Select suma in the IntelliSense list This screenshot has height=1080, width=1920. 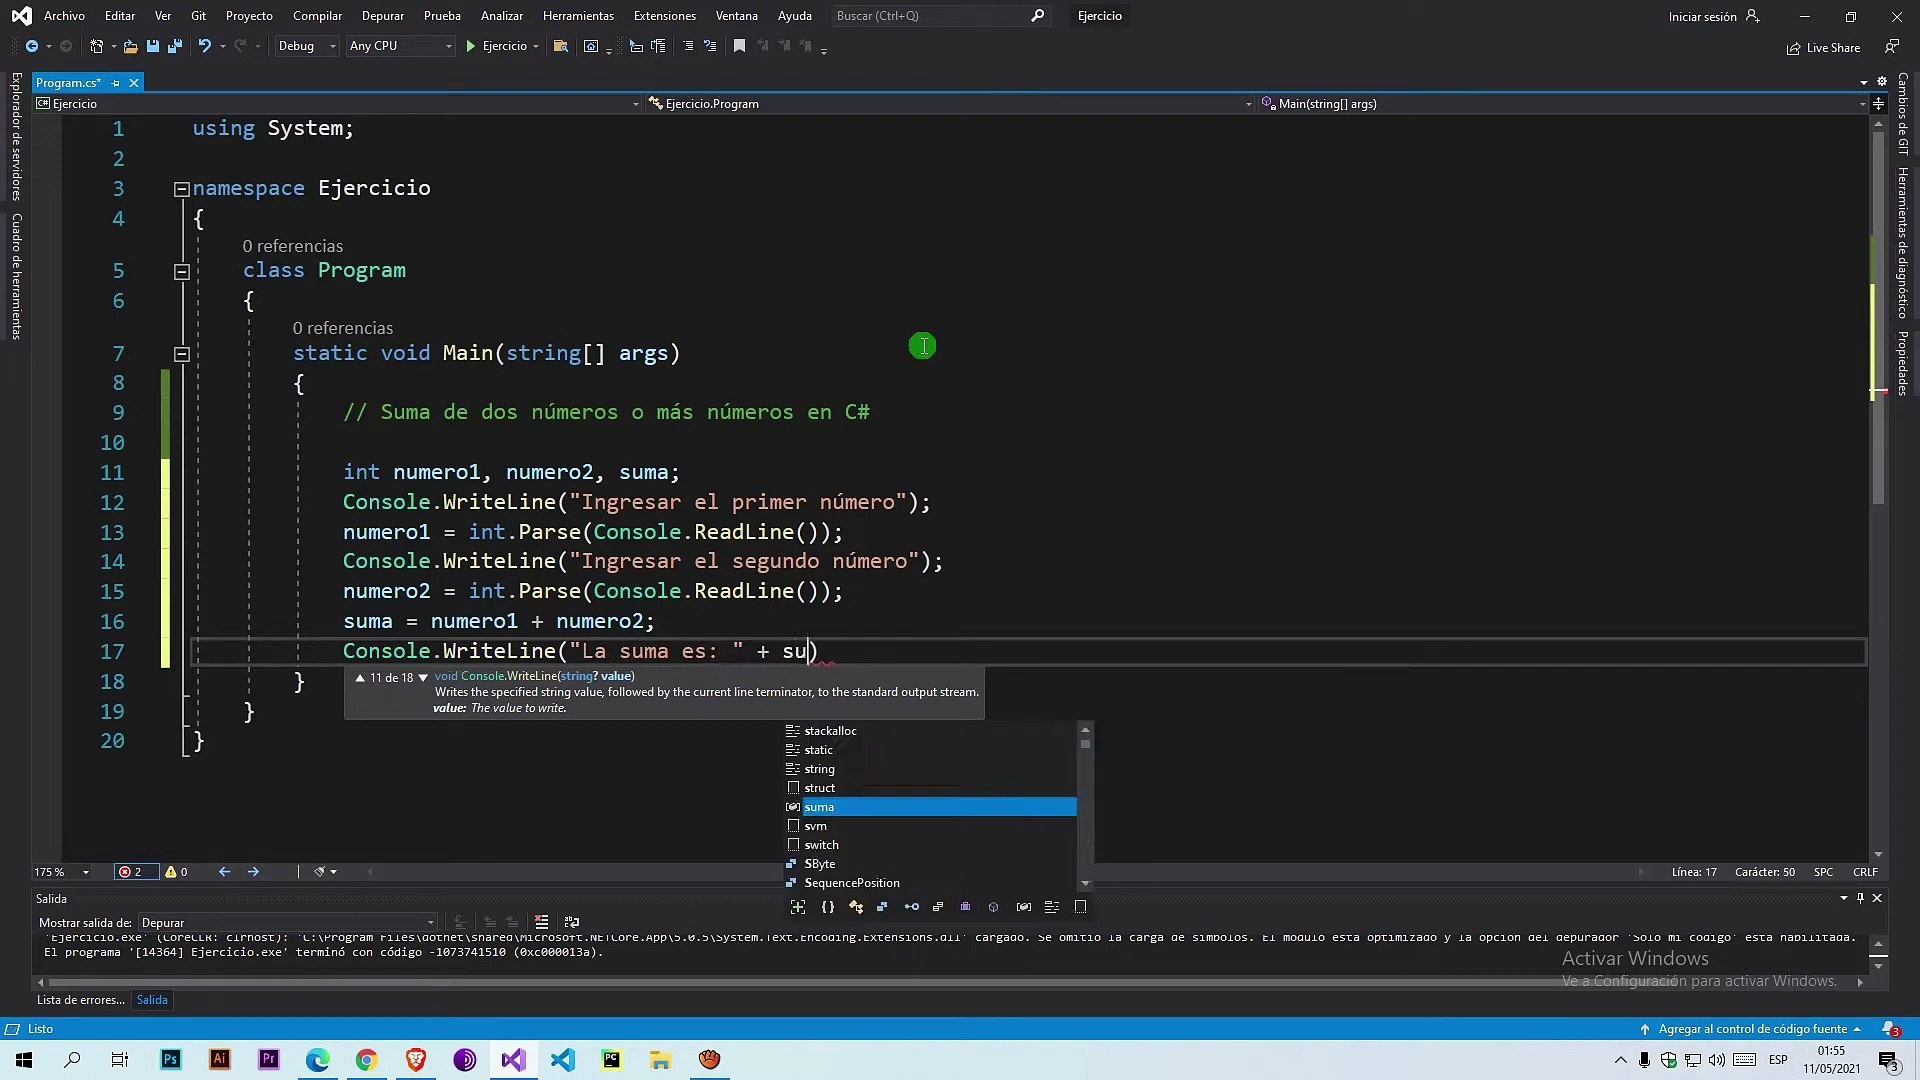819,807
